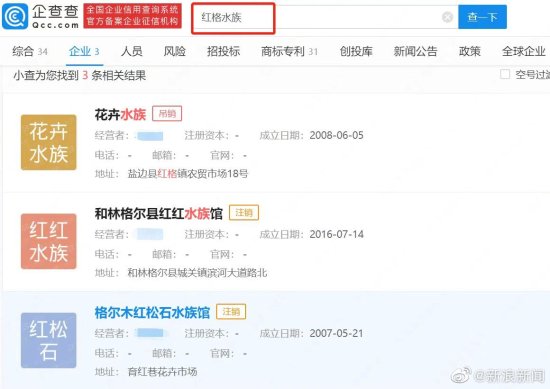
Task: Click address 和林格尔县城关镇滨河大道路北
Action: point(197,273)
